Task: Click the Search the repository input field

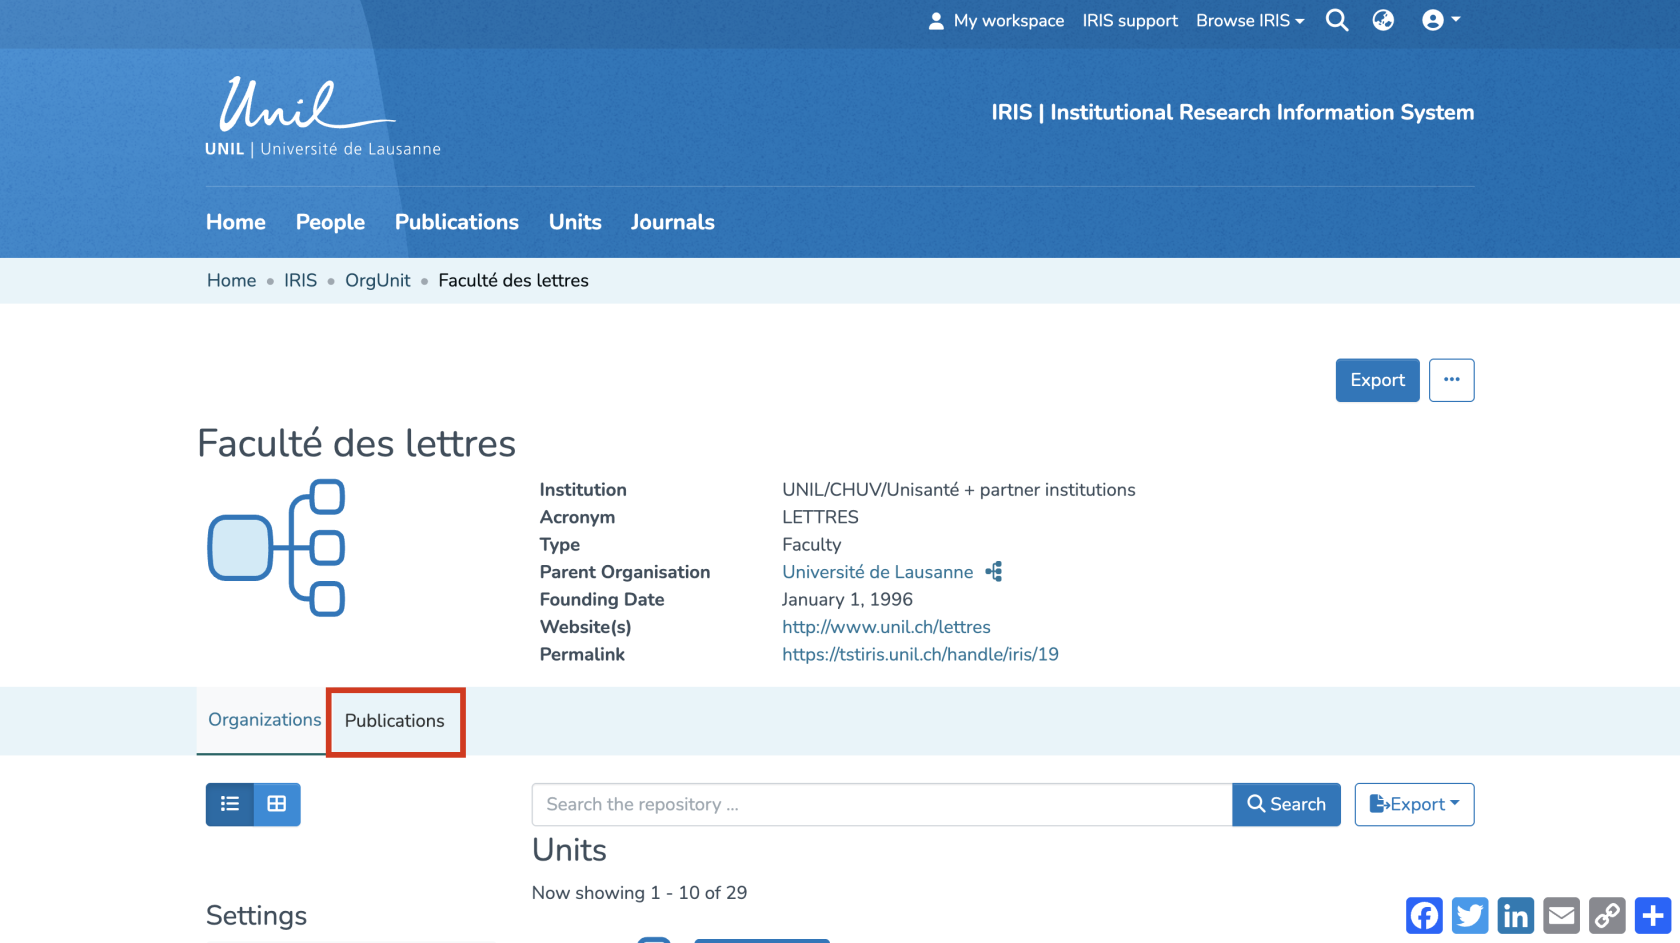Action: pos(881,804)
